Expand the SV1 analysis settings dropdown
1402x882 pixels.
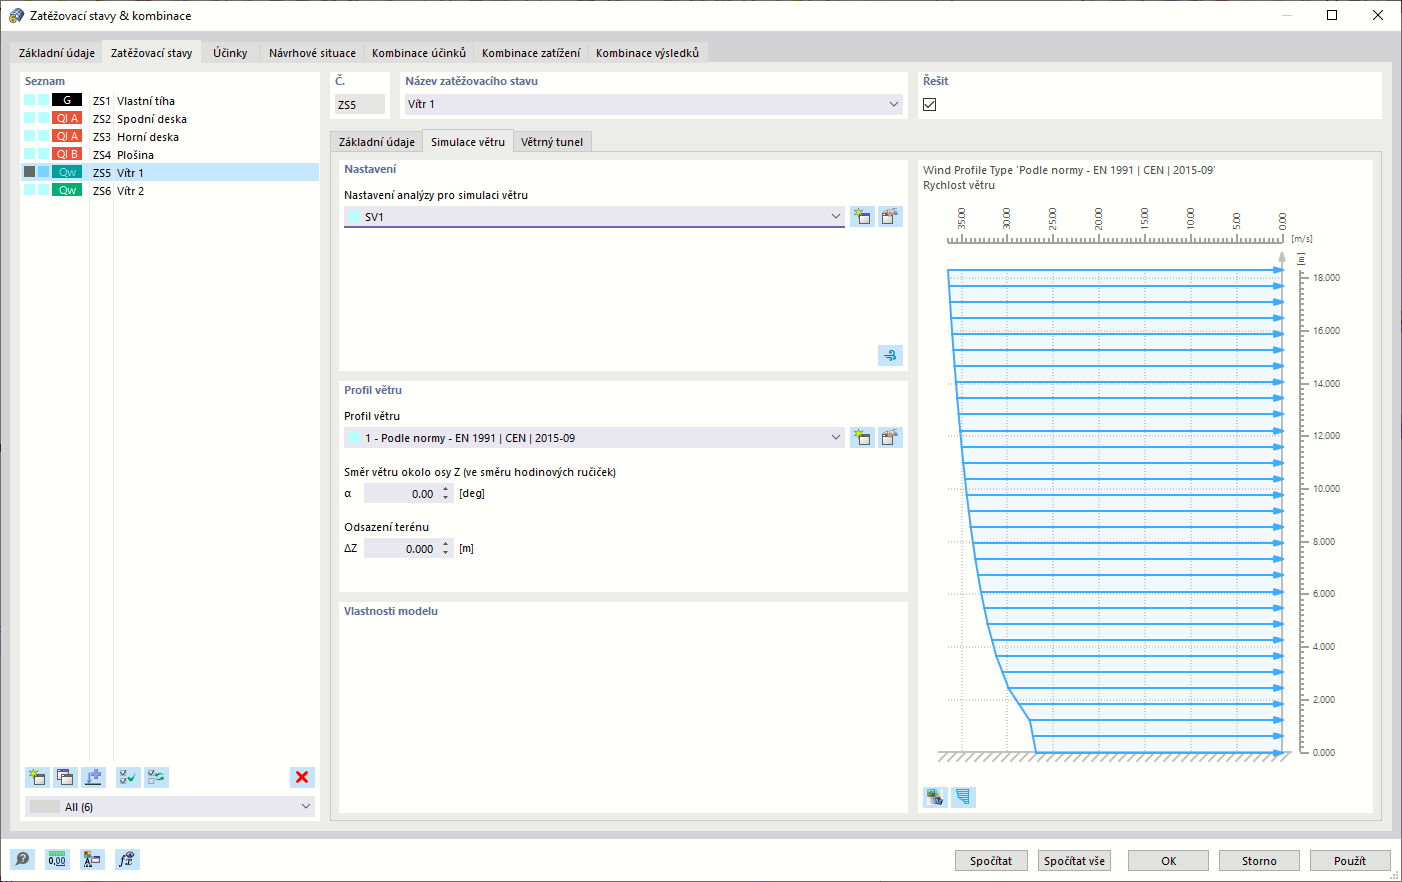836,216
